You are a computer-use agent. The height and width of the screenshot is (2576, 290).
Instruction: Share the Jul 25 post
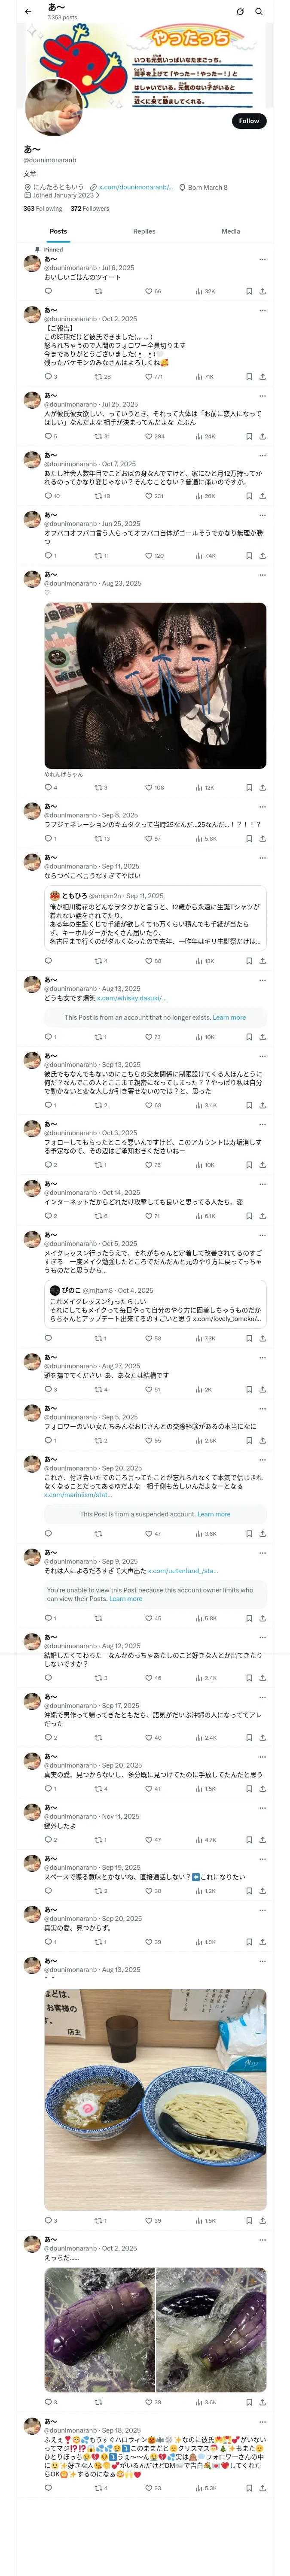pos(262,436)
